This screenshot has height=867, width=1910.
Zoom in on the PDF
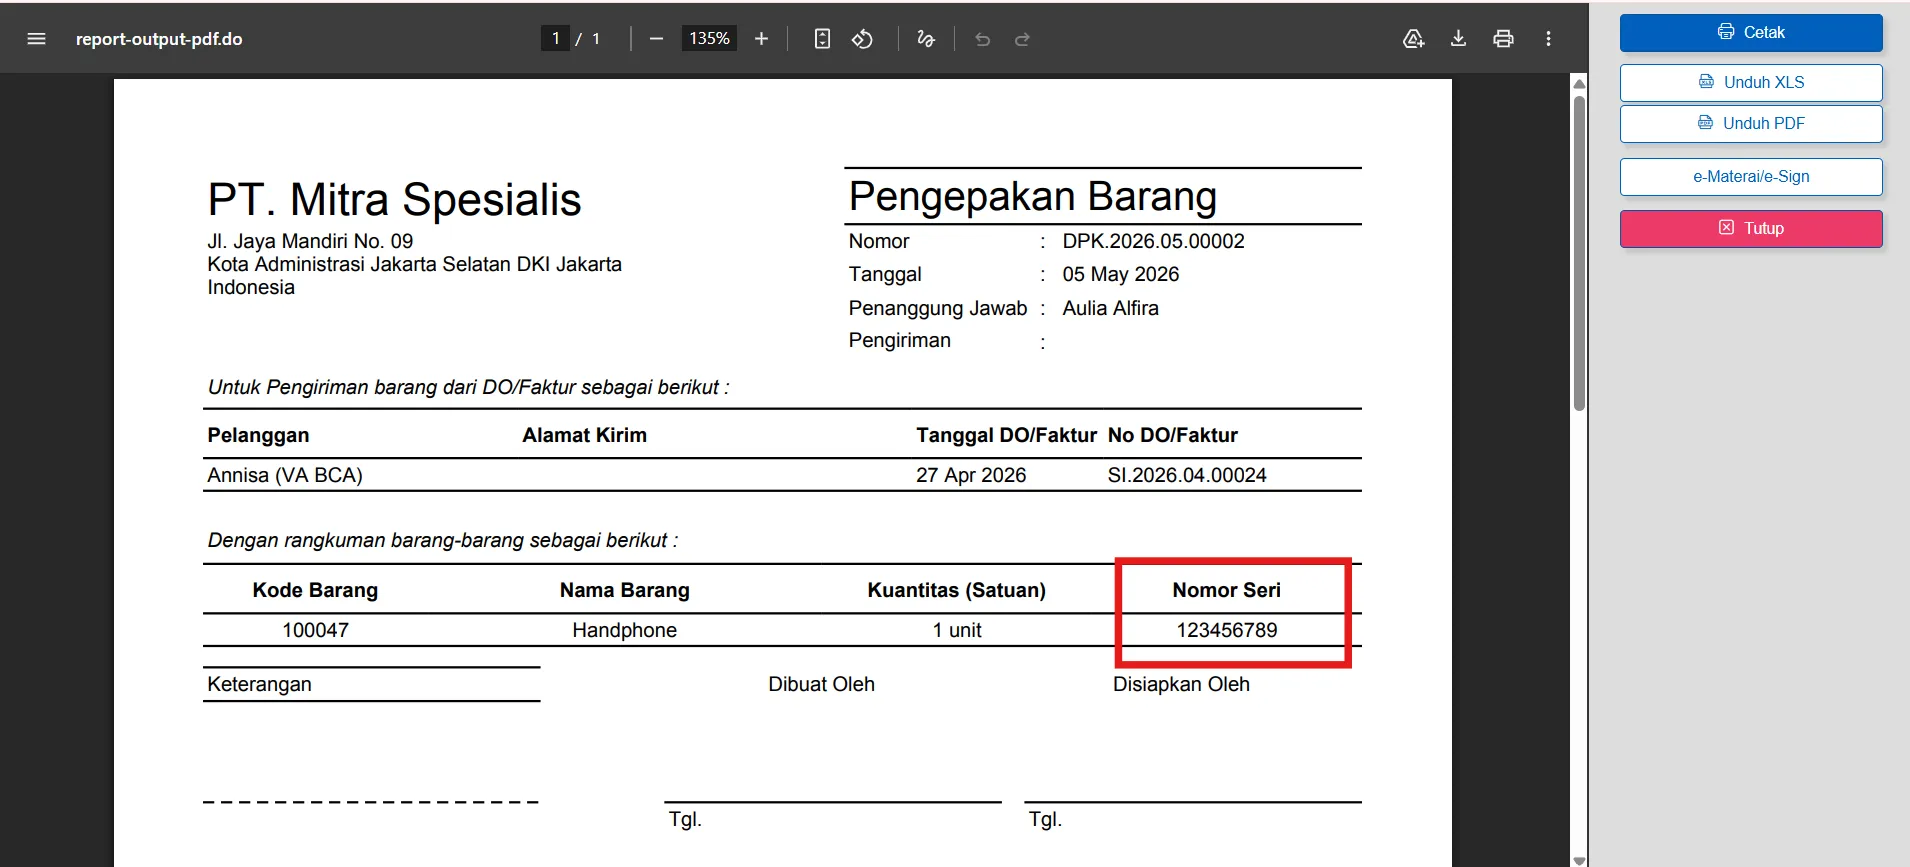761,39
